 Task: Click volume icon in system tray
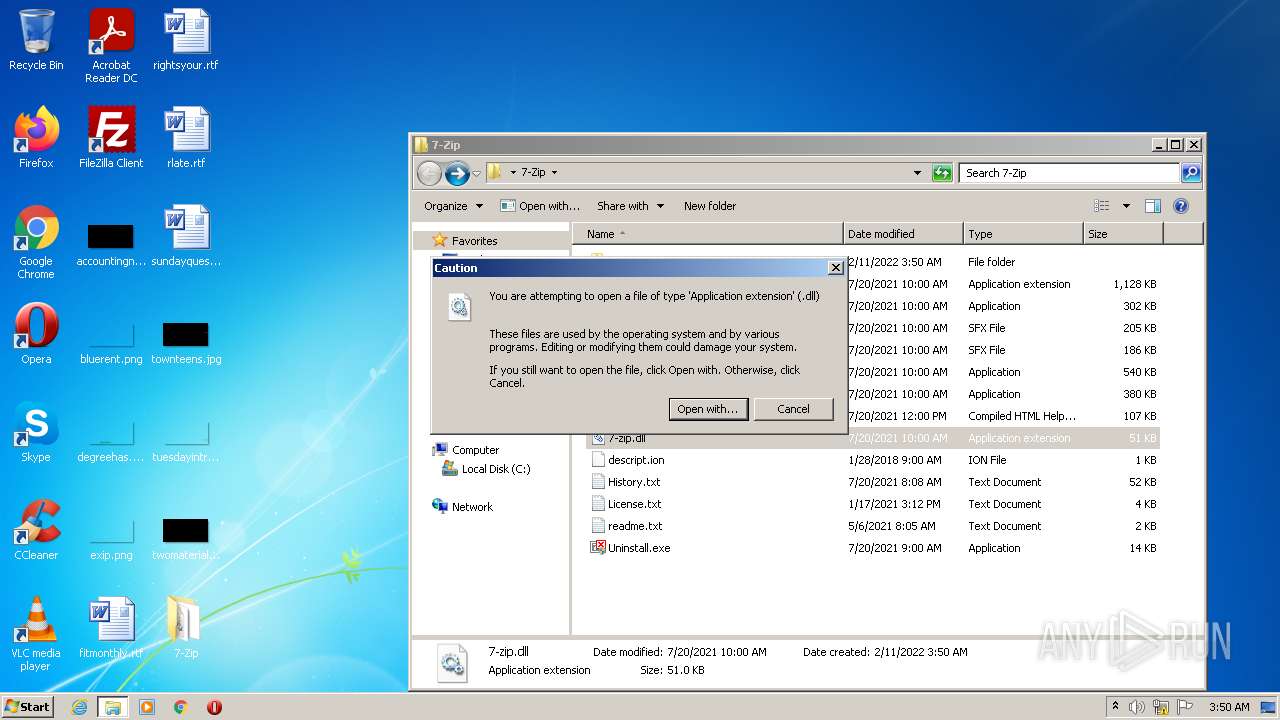(1137, 707)
